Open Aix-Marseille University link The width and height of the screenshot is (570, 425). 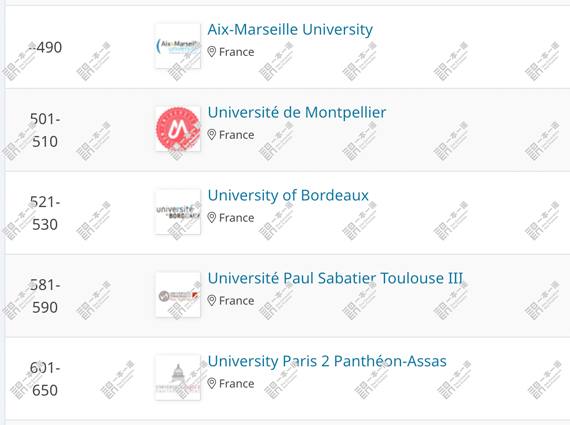point(290,29)
